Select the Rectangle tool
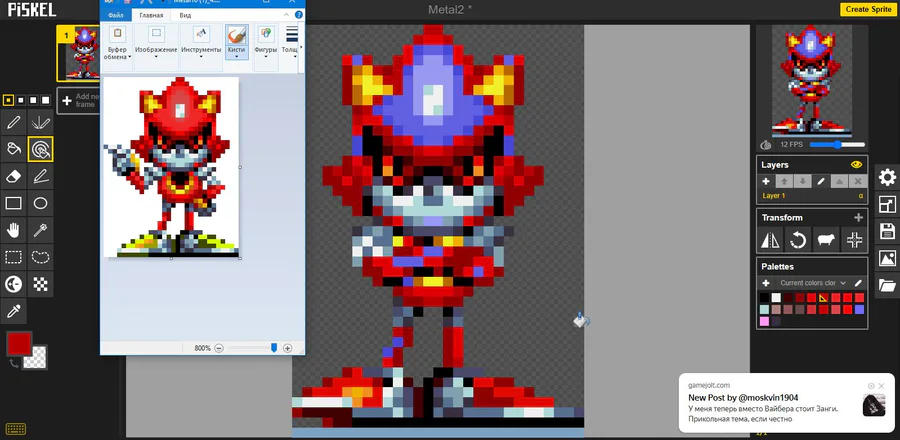 (x=14, y=203)
